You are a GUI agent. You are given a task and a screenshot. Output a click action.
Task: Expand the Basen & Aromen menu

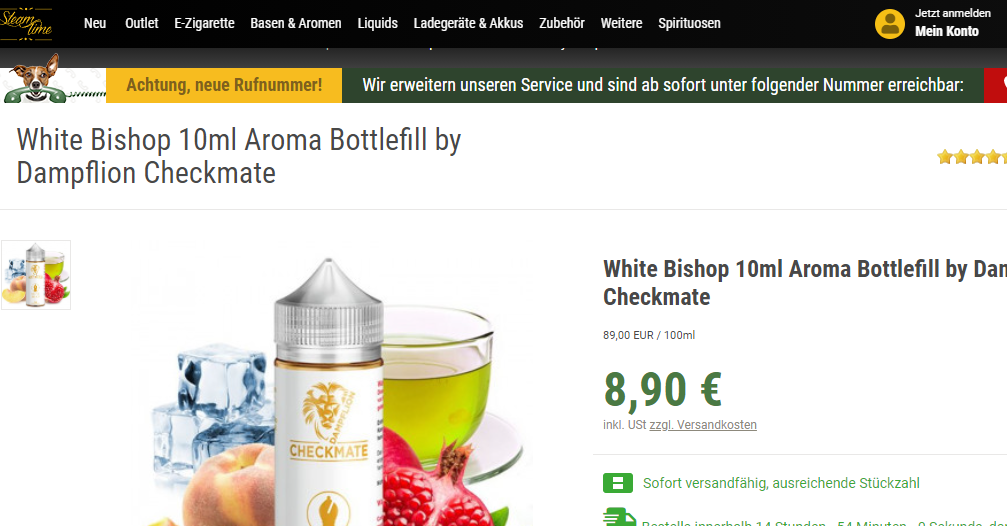point(295,23)
